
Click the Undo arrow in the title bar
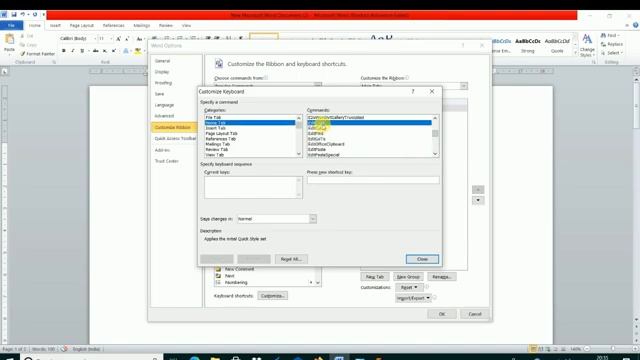22,15
